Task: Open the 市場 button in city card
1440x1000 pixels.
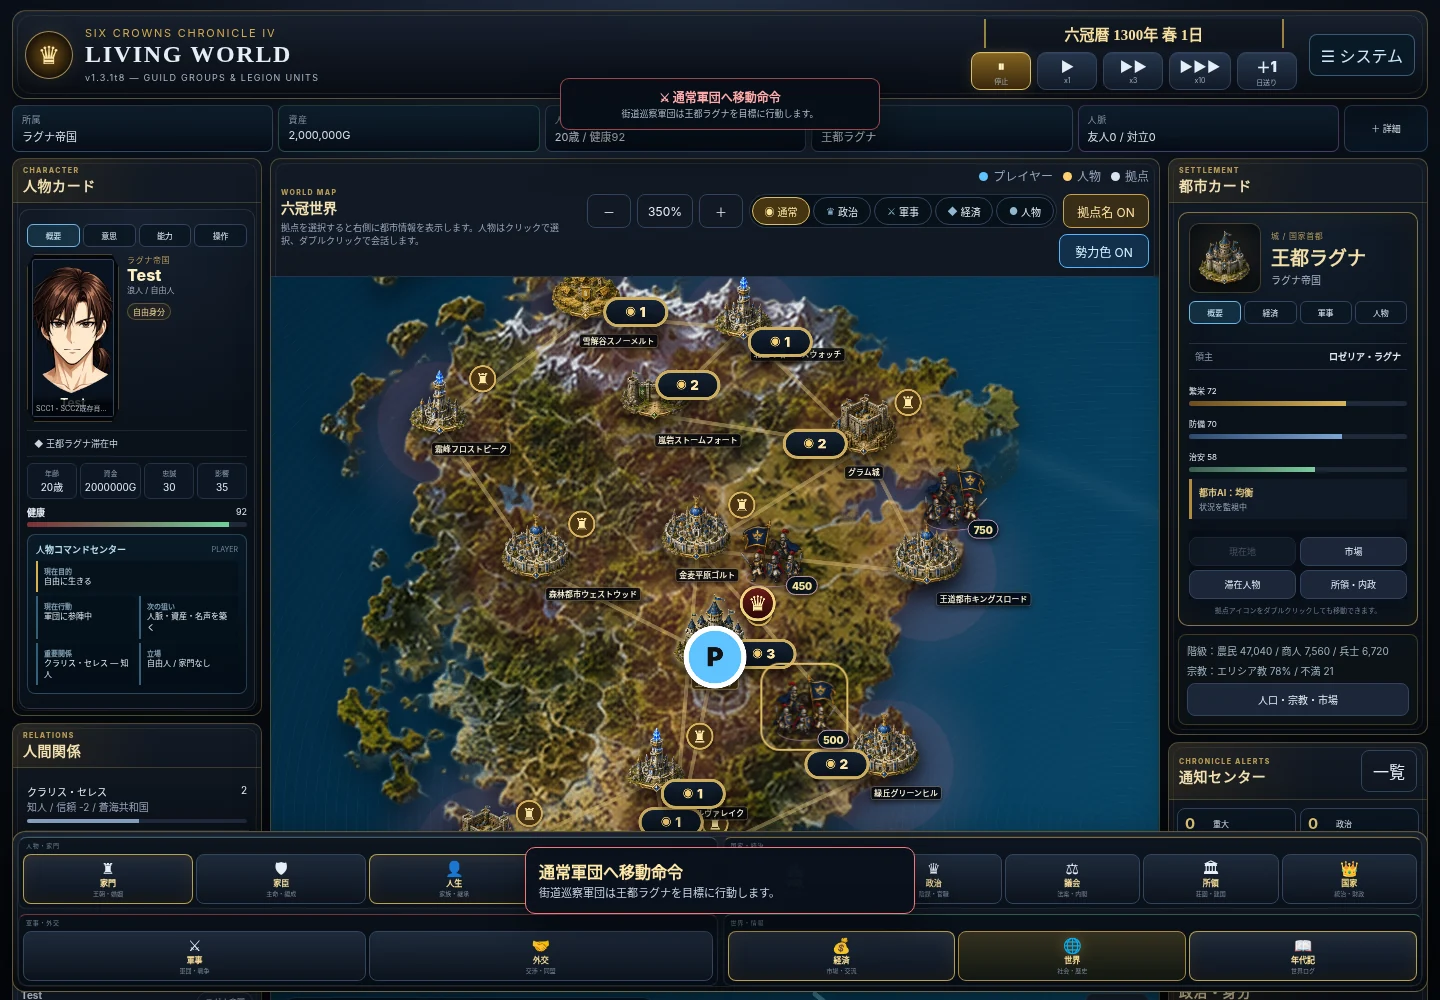Action: (1353, 551)
